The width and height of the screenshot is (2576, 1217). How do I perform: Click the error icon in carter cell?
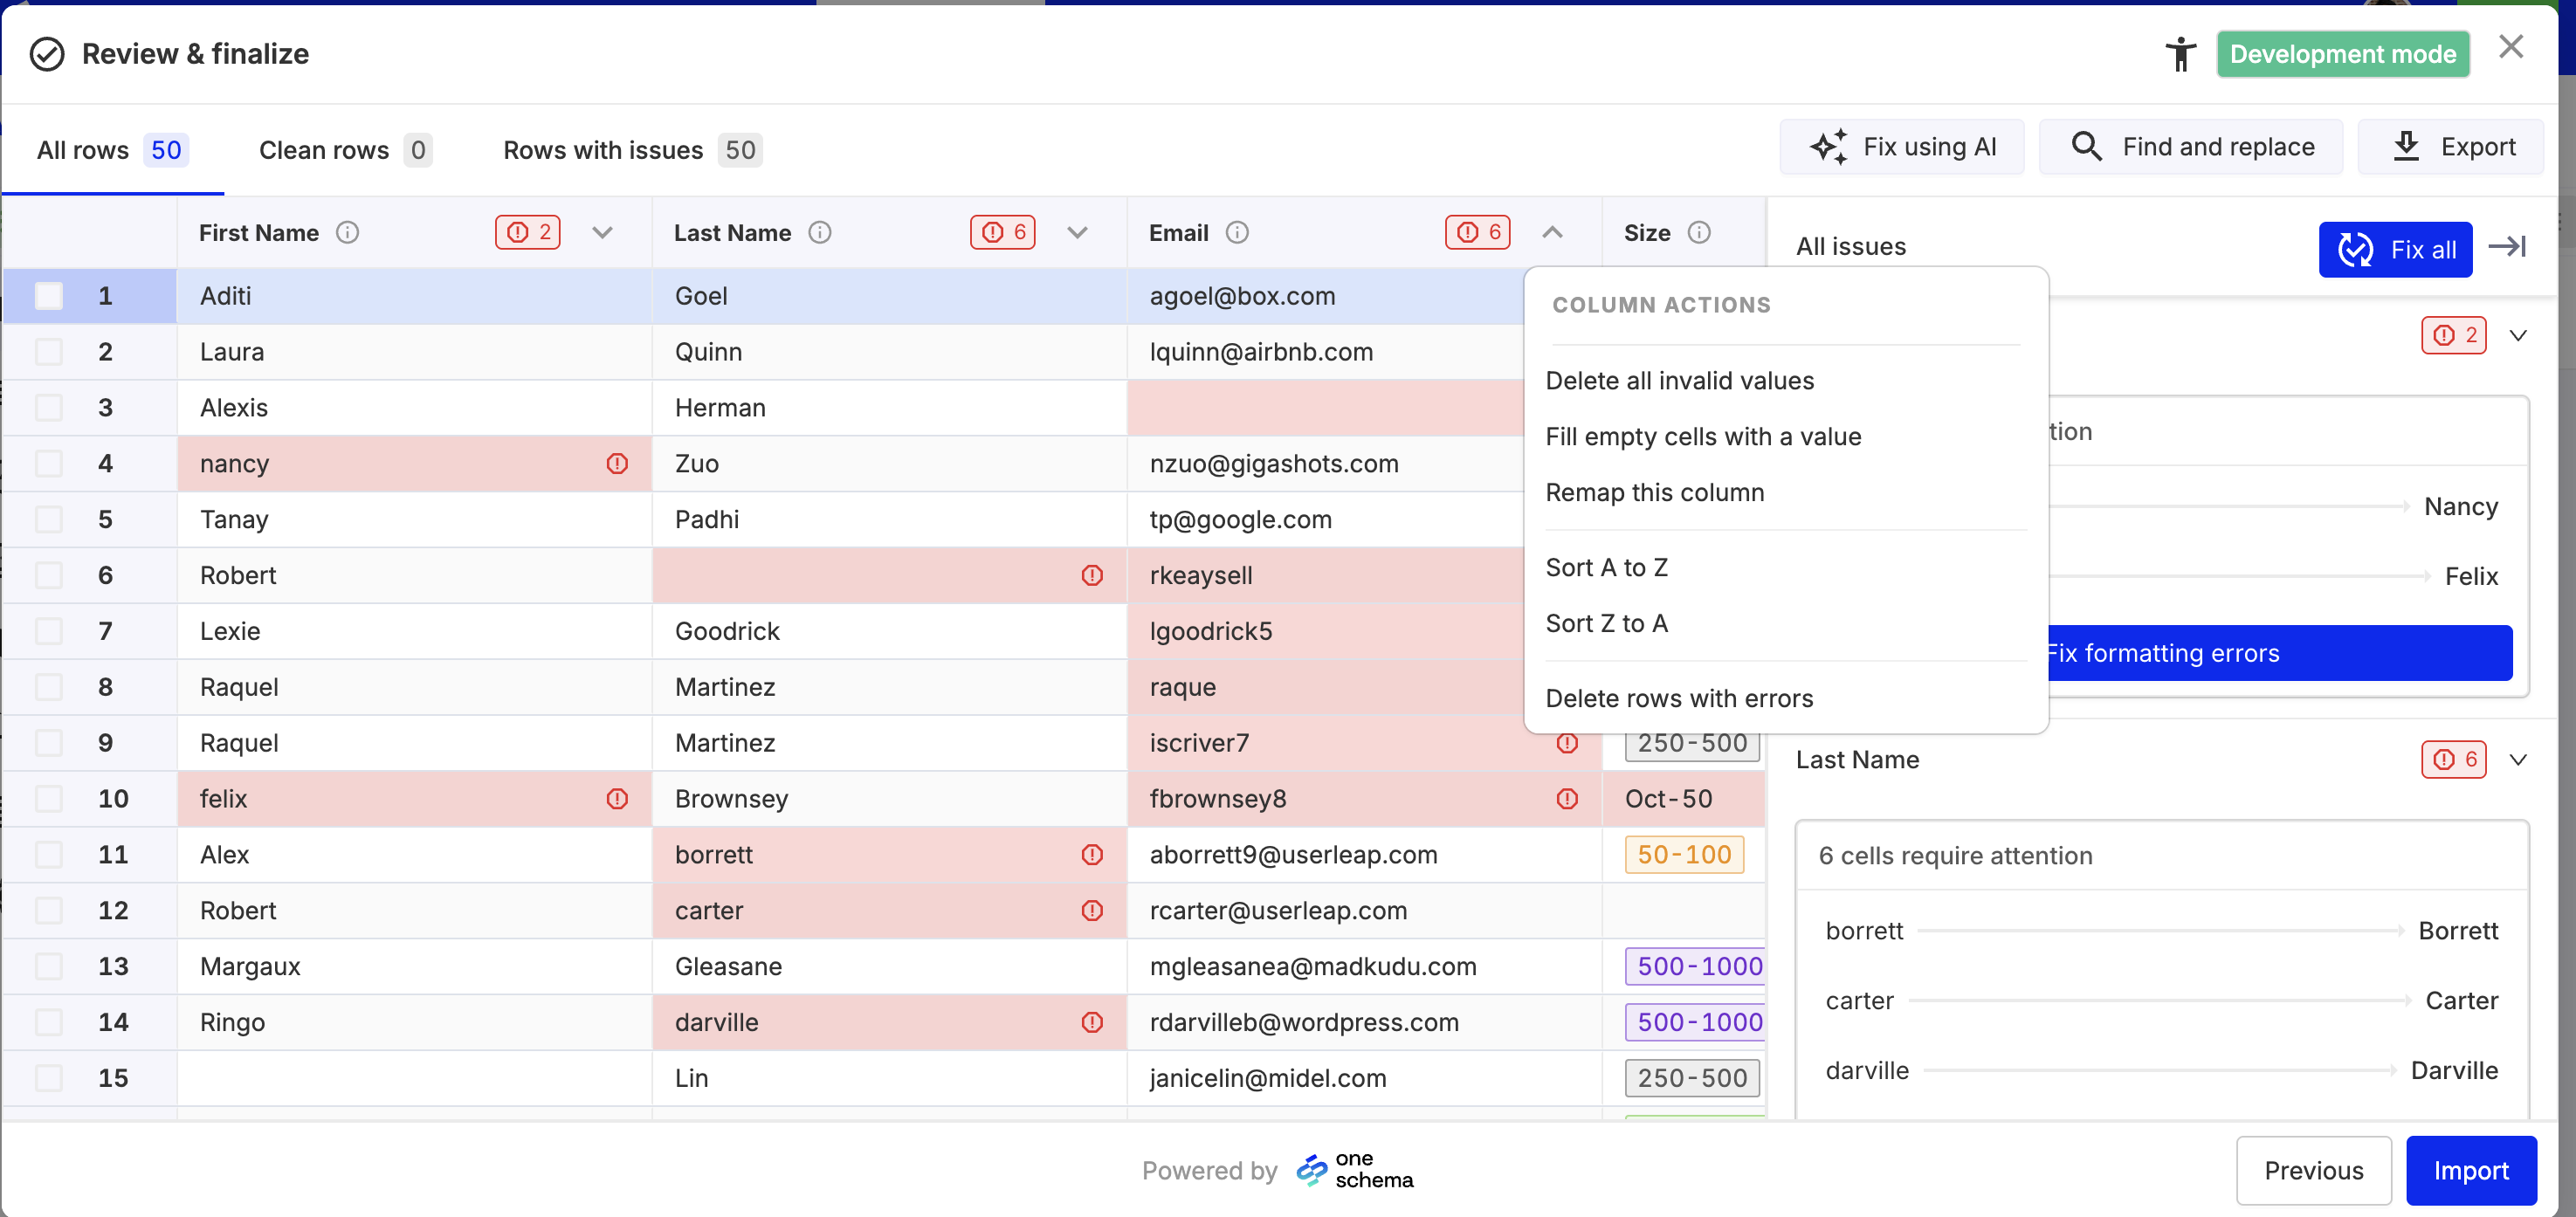coord(1092,911)
